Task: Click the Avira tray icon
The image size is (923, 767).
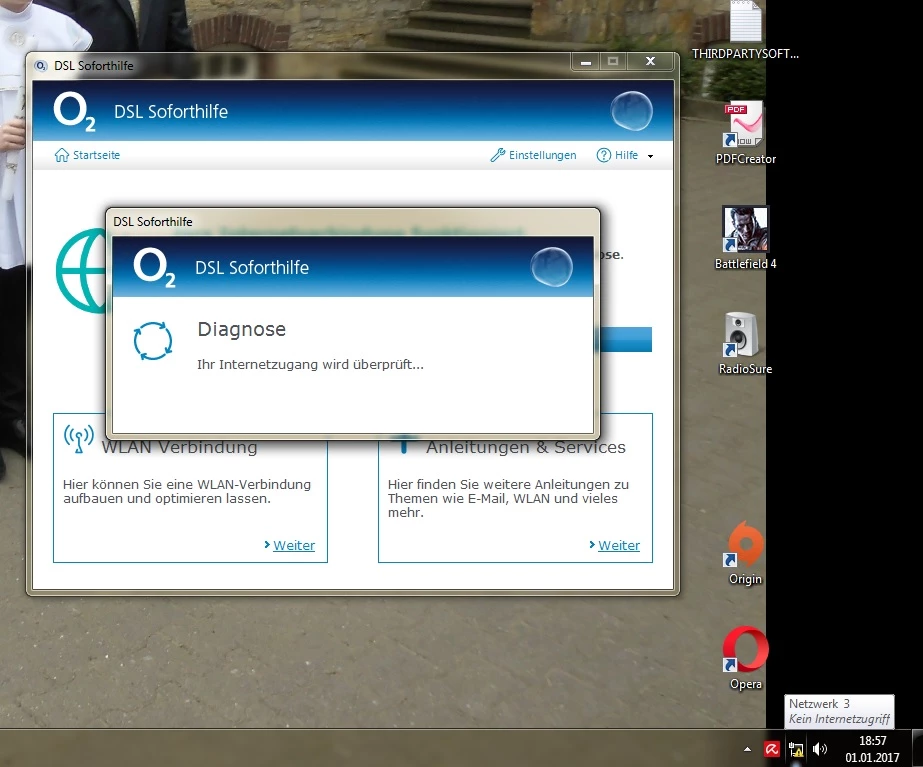Action: pos(772,749)
